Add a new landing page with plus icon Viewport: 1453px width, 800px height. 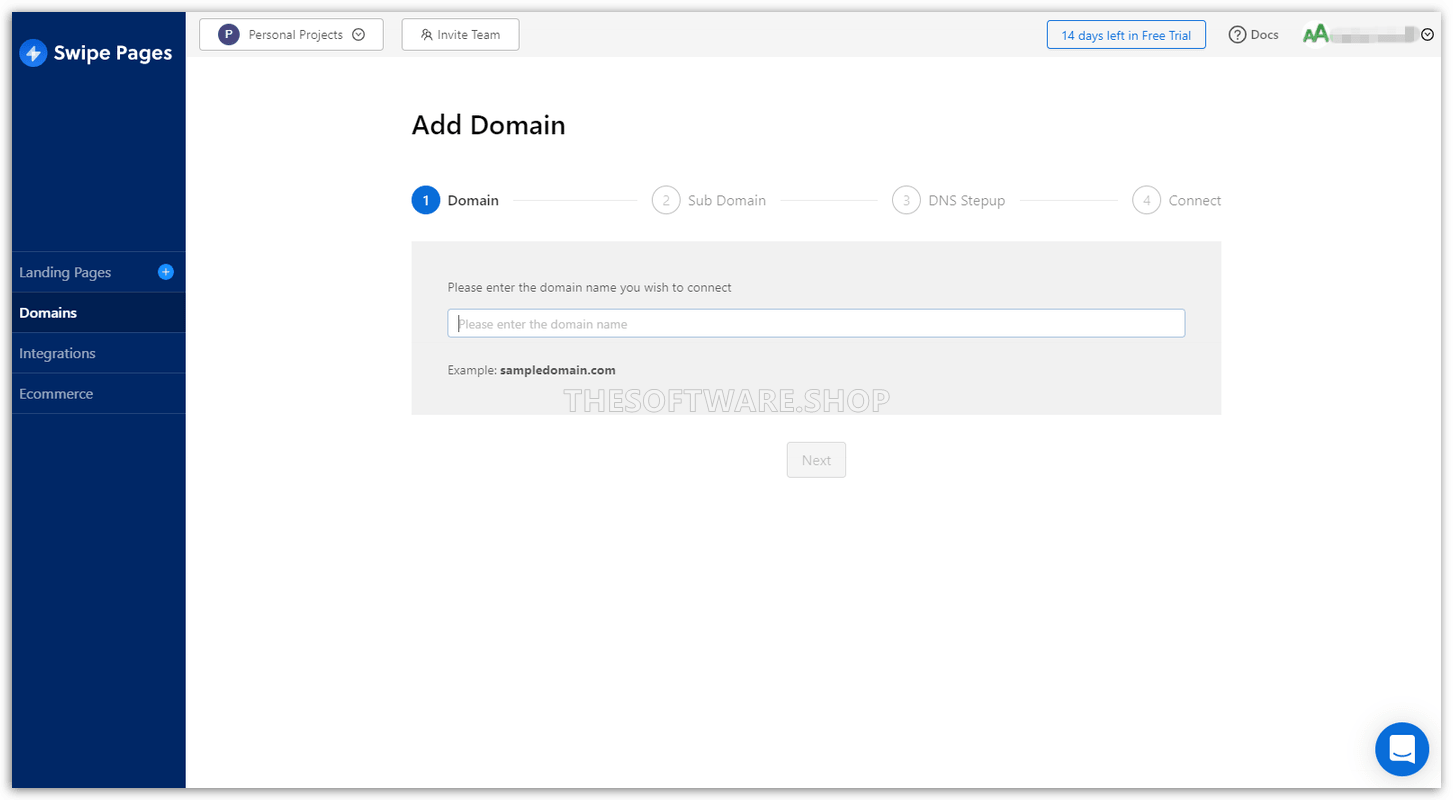pos(166,272)
